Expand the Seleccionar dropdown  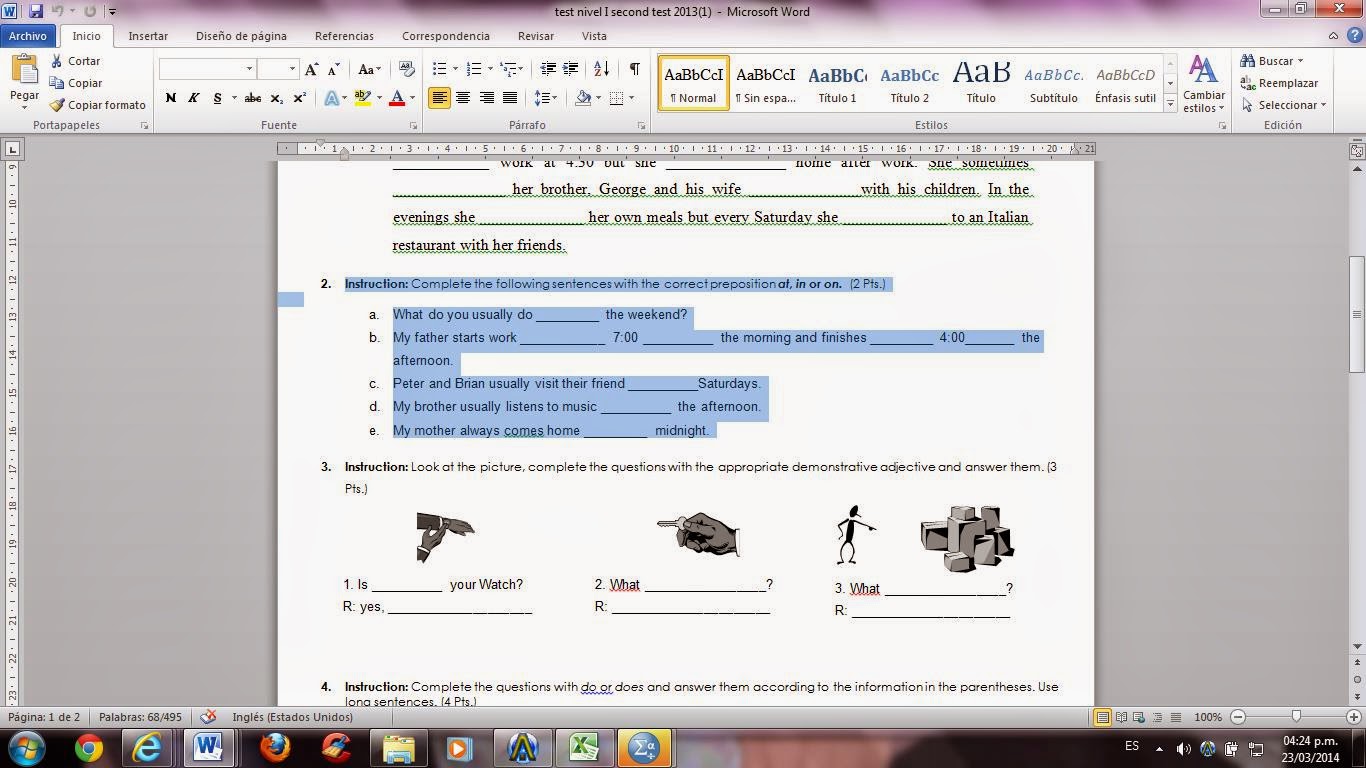coord(1323,105)
